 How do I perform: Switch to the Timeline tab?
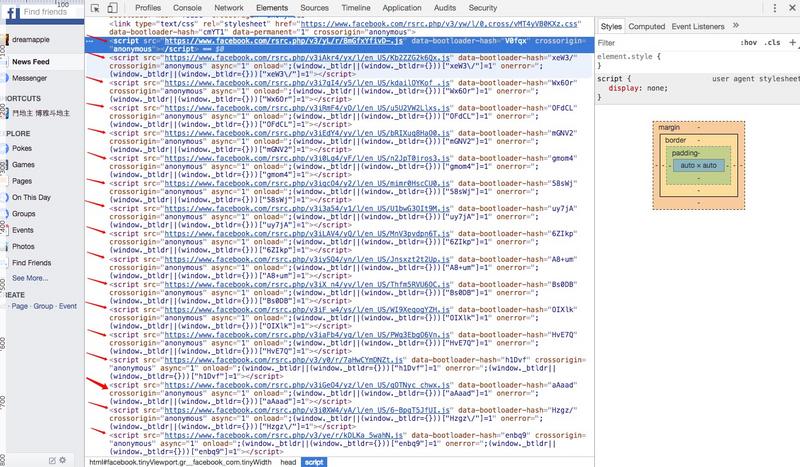[x=356, y=8]
